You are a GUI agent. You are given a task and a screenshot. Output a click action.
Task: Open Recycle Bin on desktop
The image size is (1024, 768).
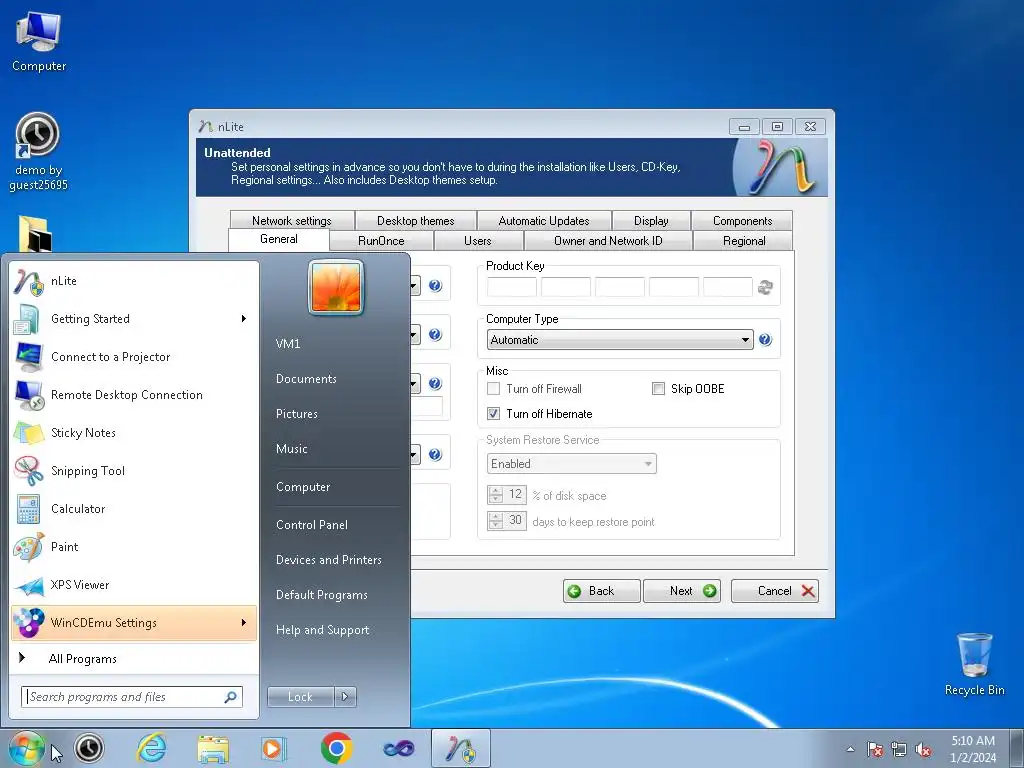point(974,664)
